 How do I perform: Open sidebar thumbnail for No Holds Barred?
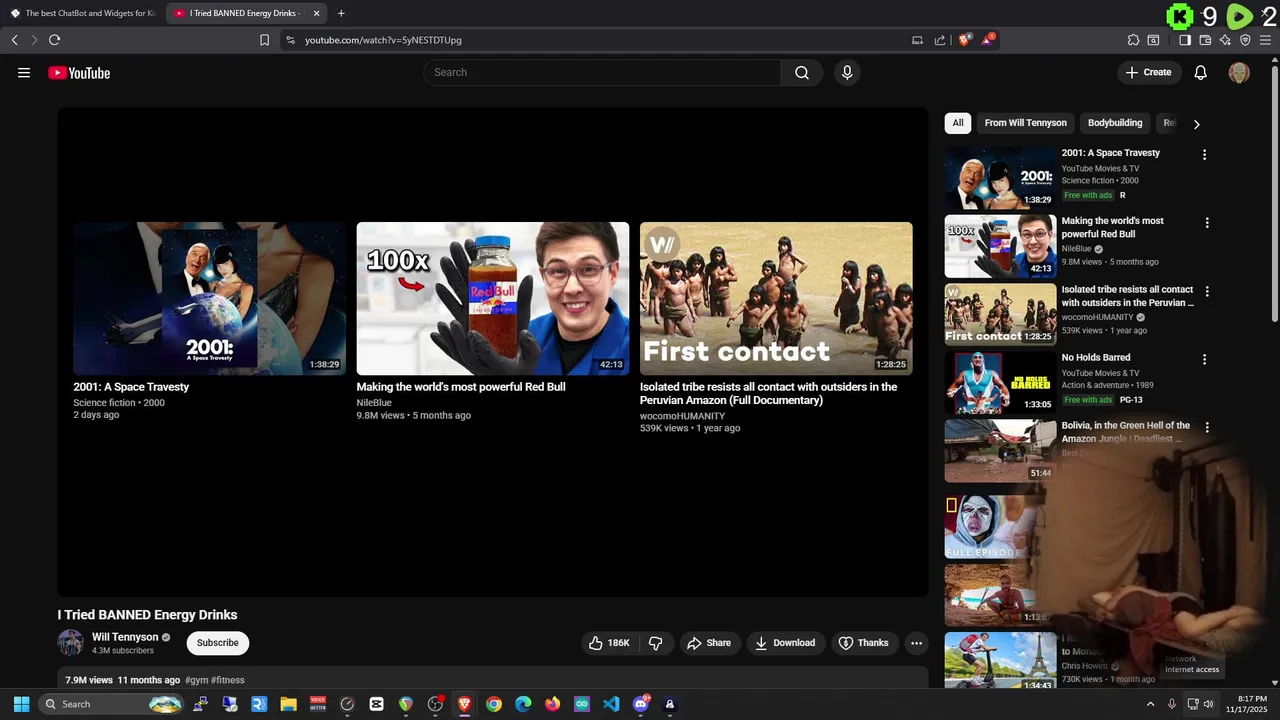1000,382
